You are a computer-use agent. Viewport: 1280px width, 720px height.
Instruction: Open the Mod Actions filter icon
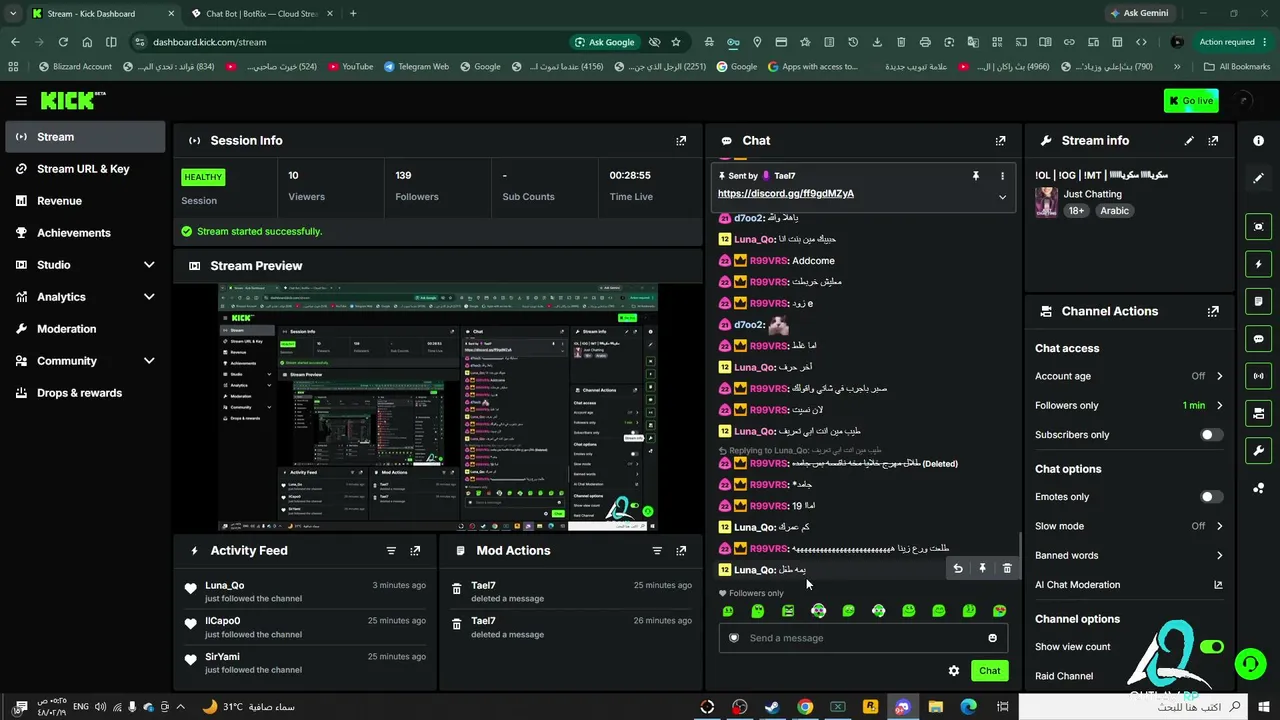(x=657, y=551)
